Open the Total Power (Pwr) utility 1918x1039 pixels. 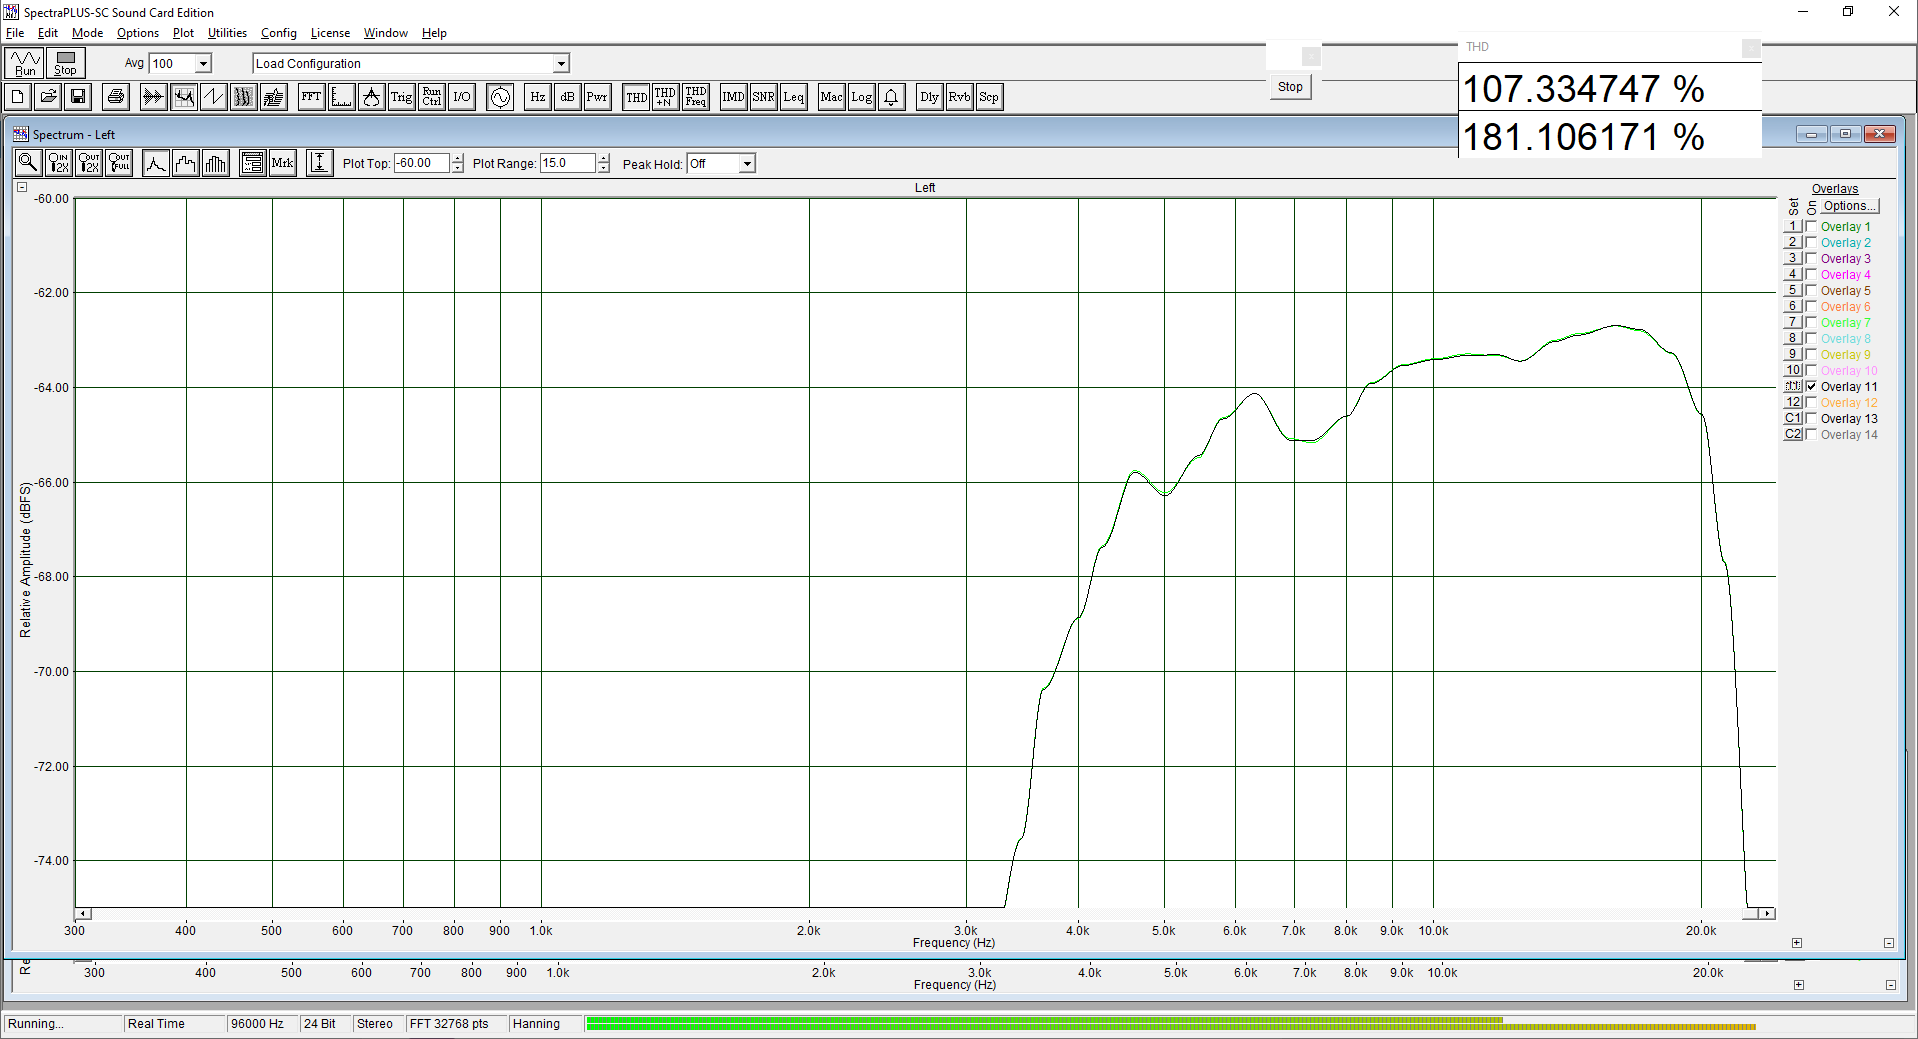[x=597, y=97]
